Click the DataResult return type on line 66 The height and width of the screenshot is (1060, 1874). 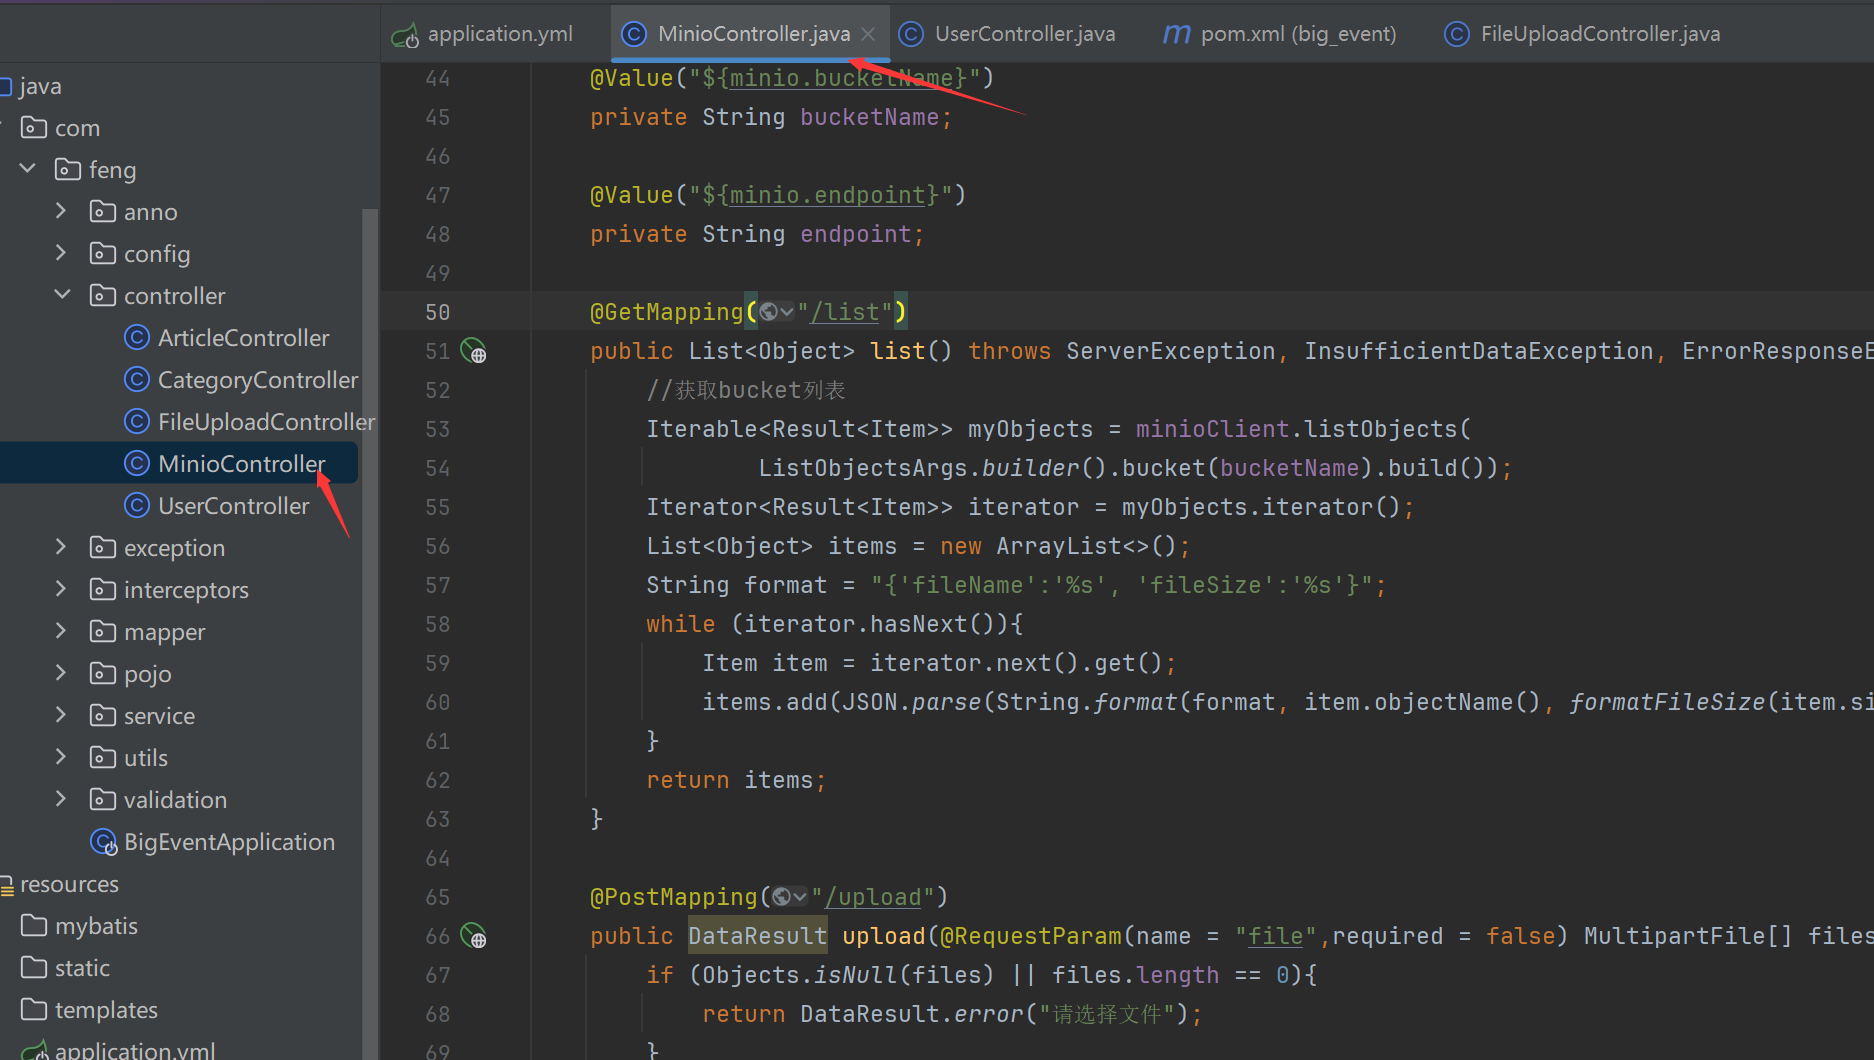click(757, 936)
